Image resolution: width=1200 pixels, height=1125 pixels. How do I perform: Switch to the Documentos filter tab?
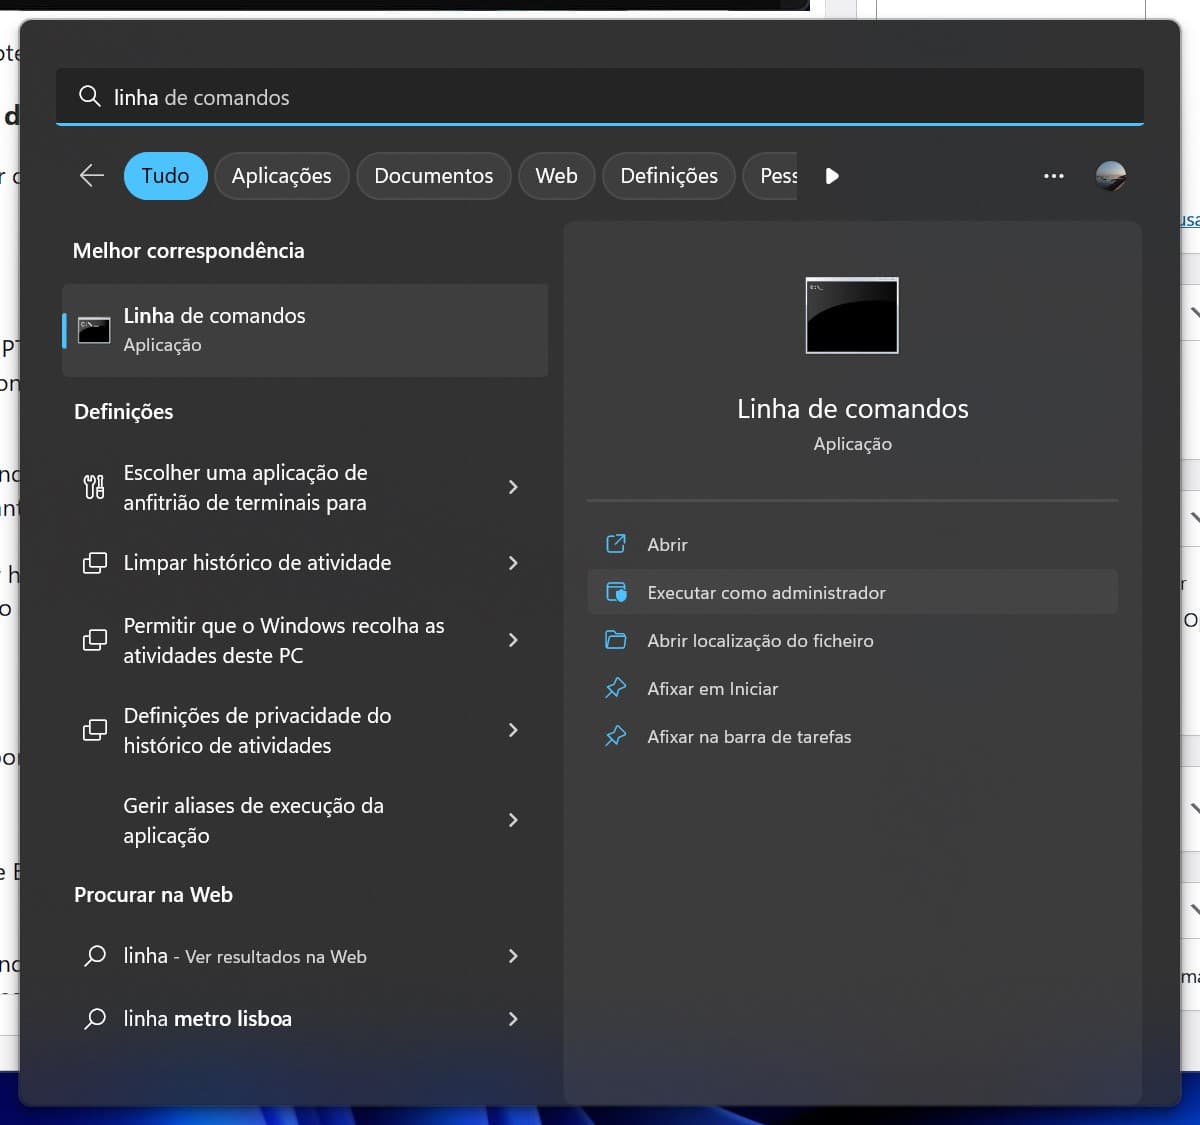433,176
